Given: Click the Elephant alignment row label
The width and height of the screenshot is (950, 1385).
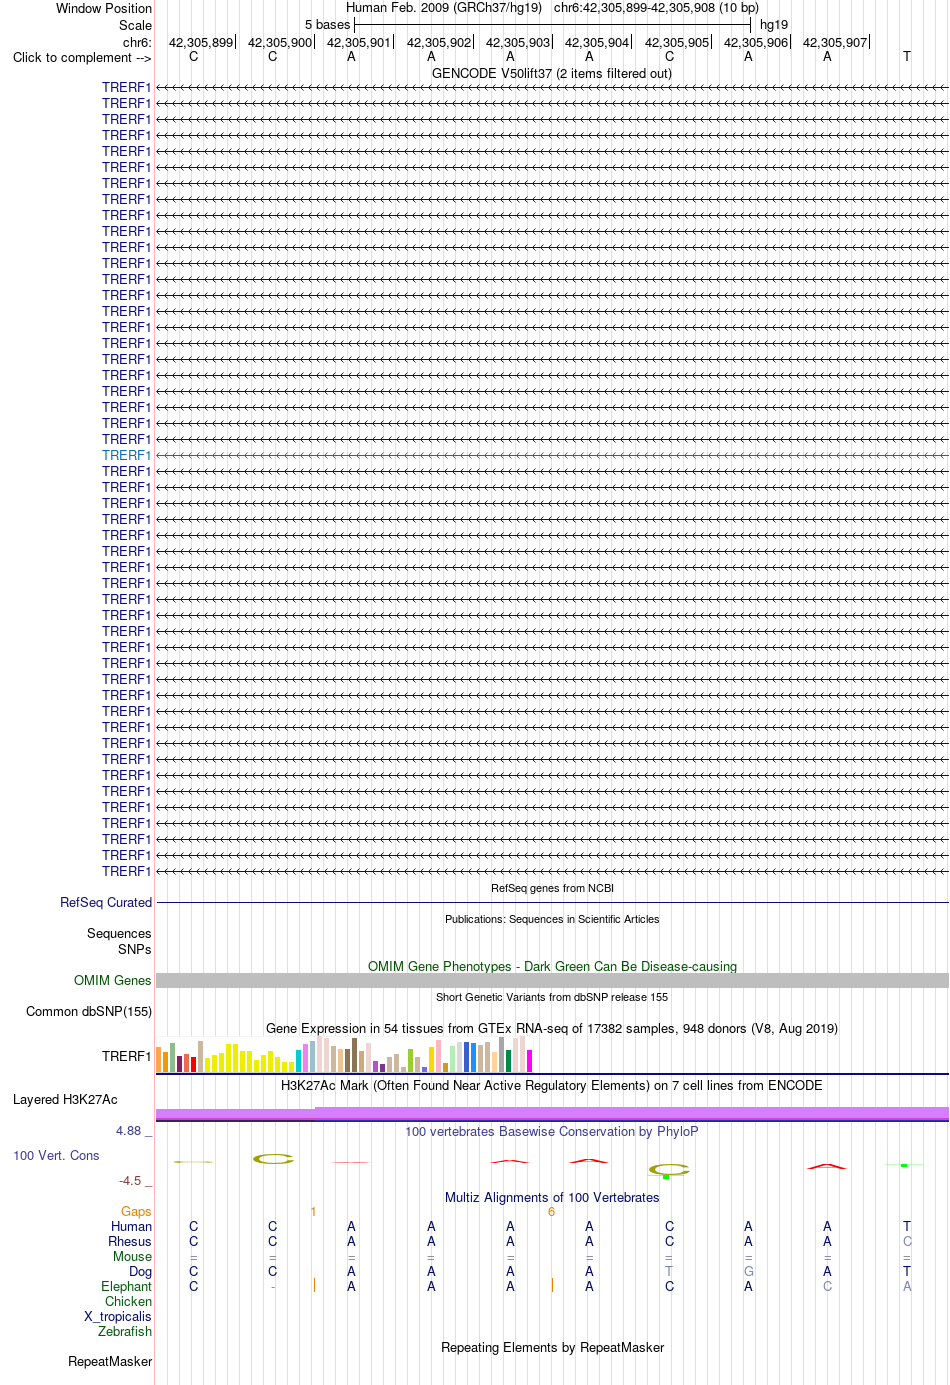Looking at the screenshot, I should point(126,1286).
